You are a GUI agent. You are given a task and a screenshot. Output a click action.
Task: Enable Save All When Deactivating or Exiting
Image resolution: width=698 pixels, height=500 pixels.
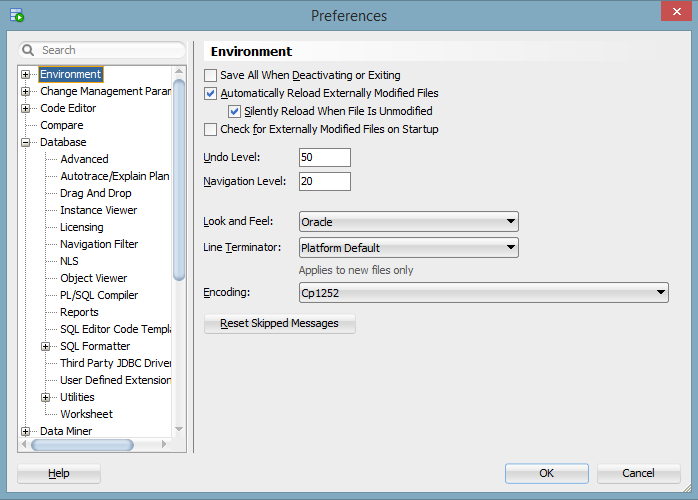point(210,76)
